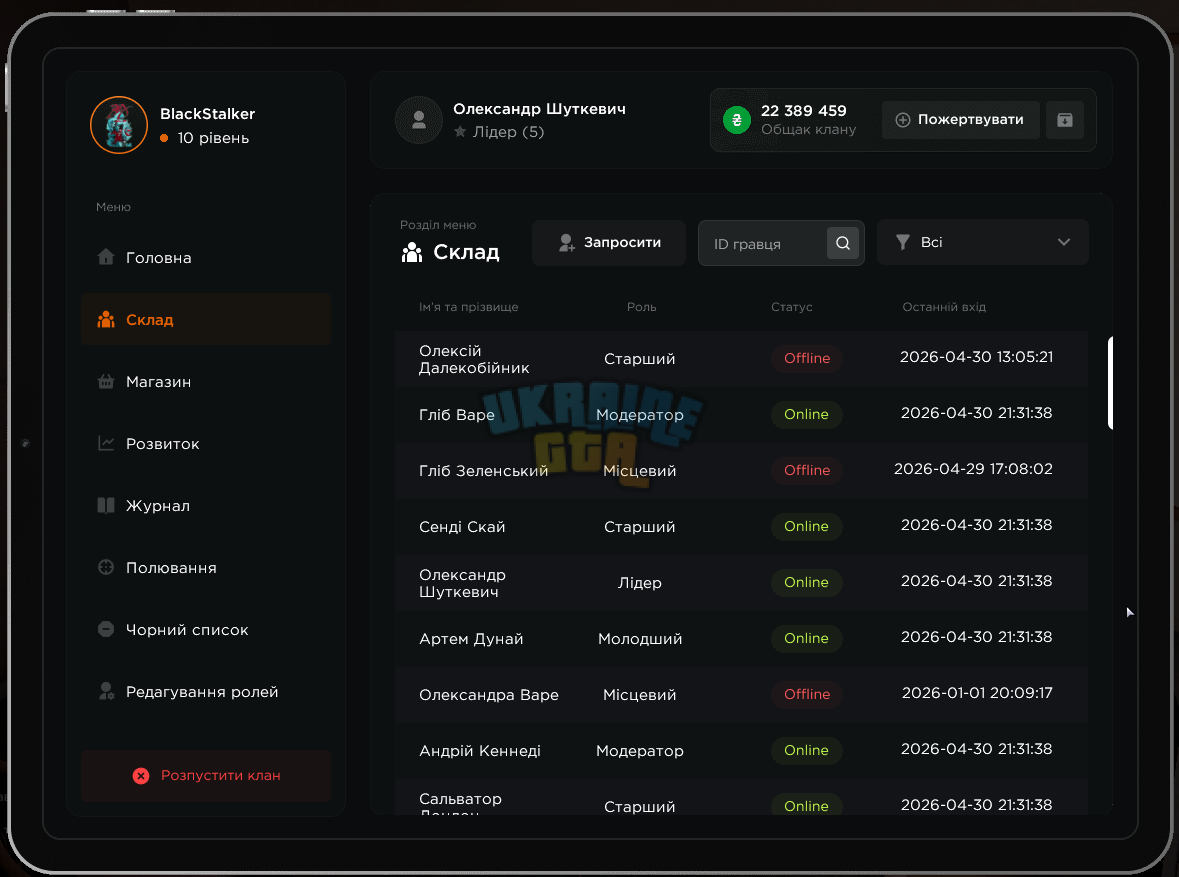Screen dimensions: 1179x877
Task: Click Олександр Шуткевич profile avatar icon
Action: pyautogui.click(x=419, y=120)
